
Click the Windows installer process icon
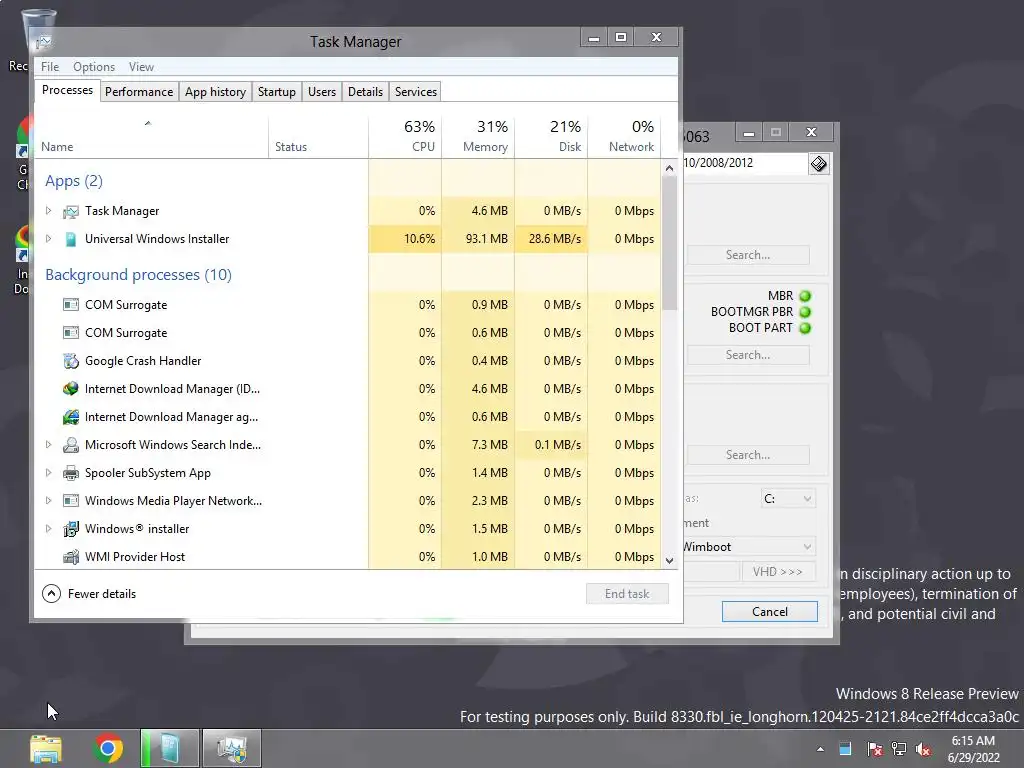(71, 529)
